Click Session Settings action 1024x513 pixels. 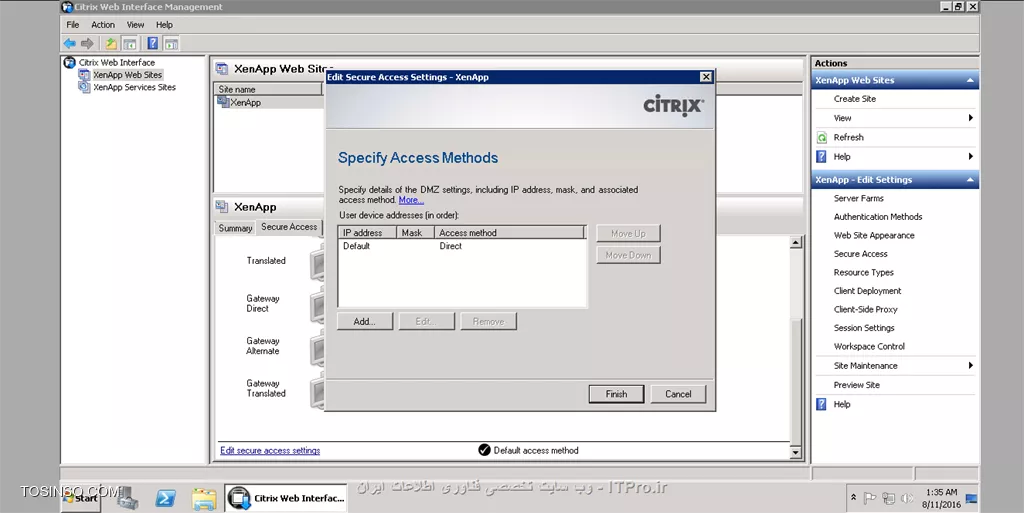[864, 328]
